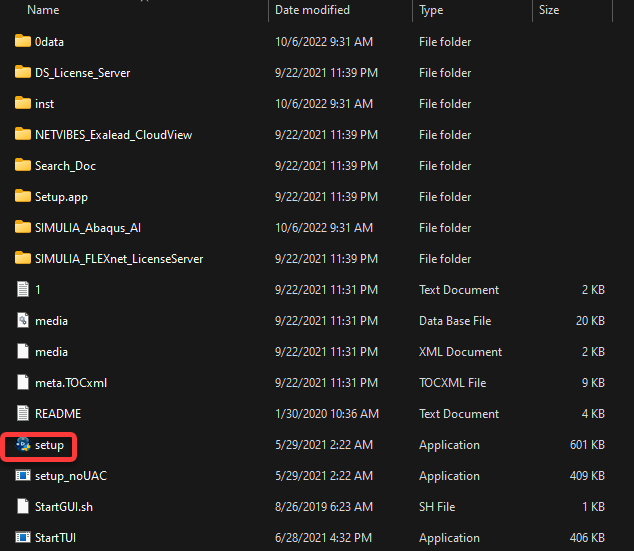Viewport: 634px width, 551px height.
Task: Click the SH File type label
Action: click(437, 507)
